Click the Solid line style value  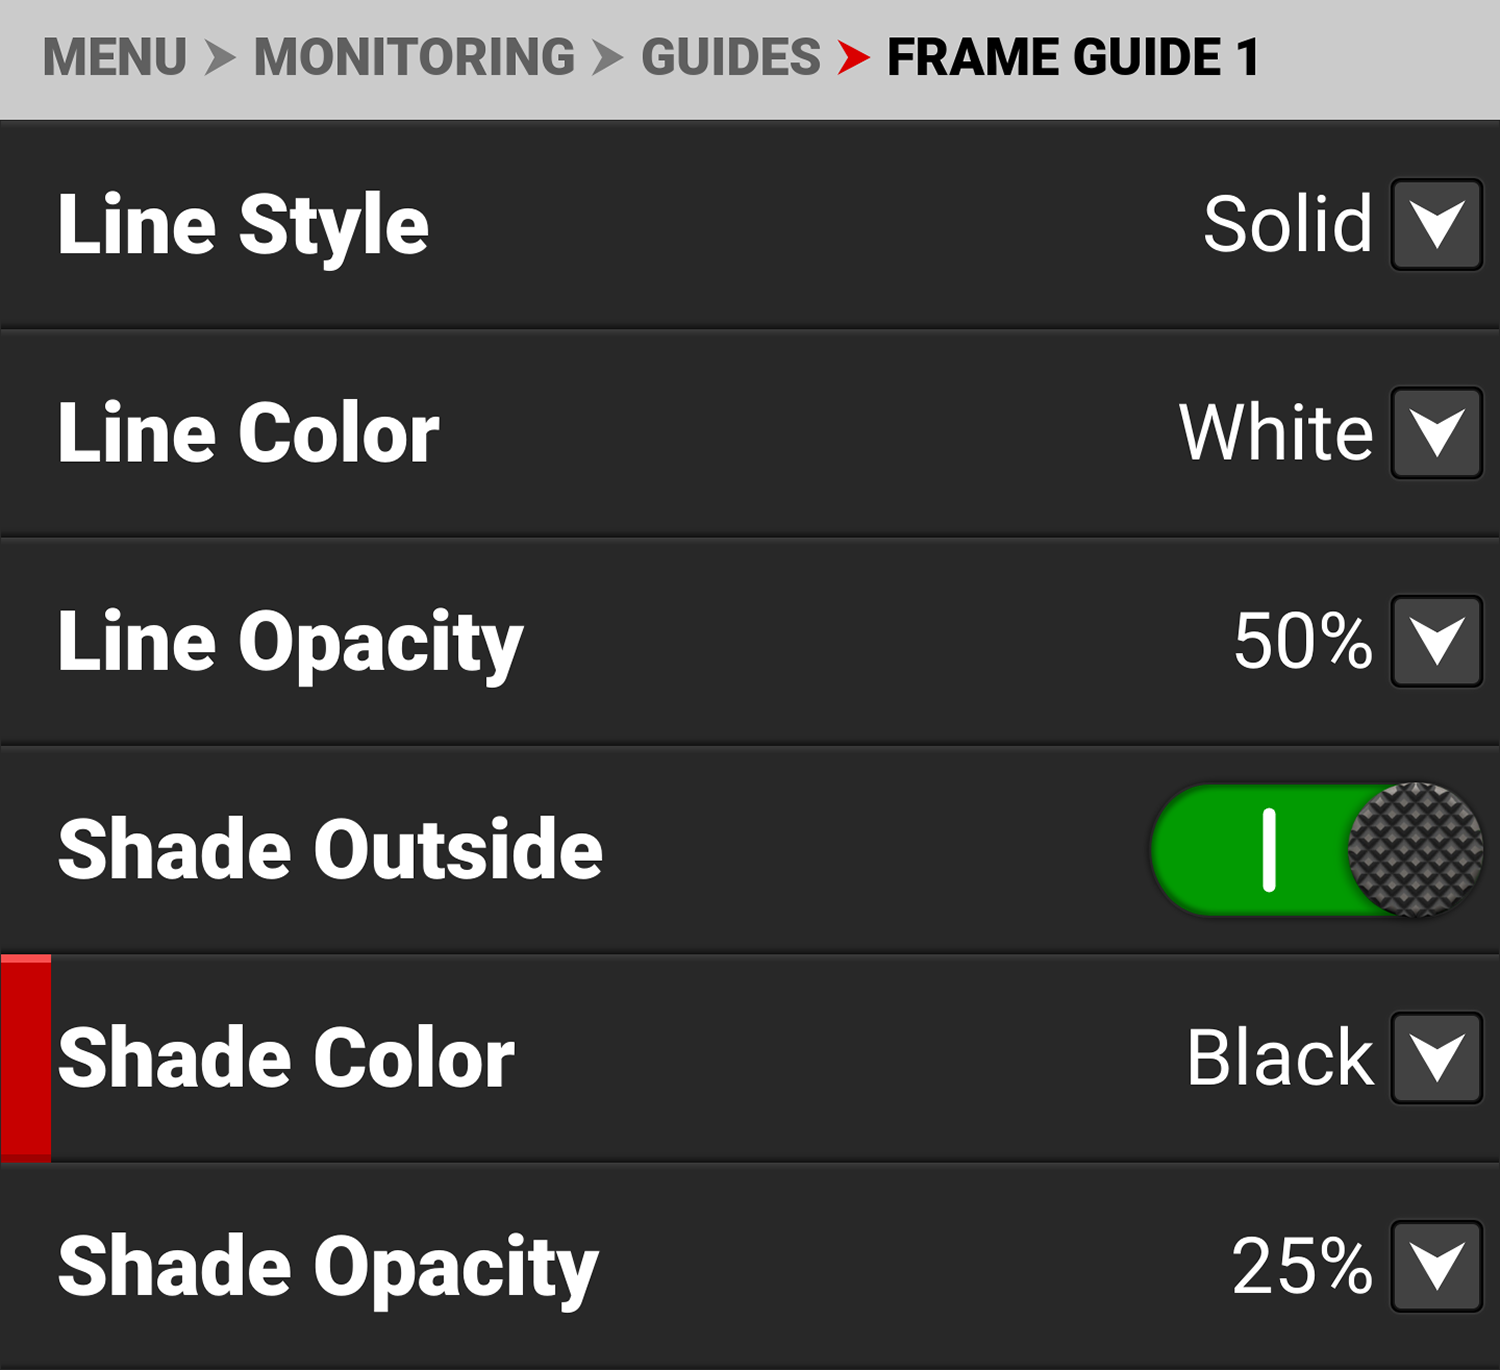pos(1287,225)
